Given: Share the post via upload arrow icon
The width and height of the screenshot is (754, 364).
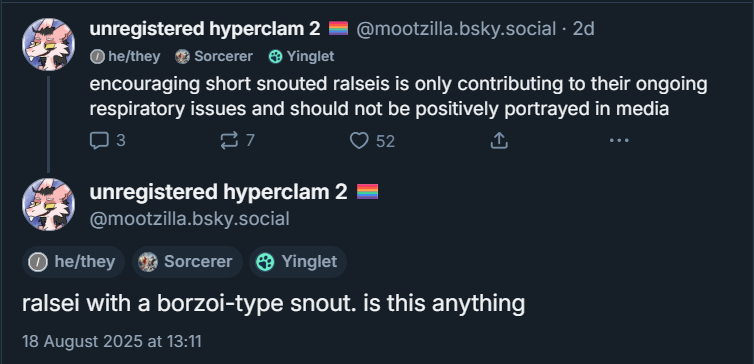Looking at the screenshot, I should (499, 141).
